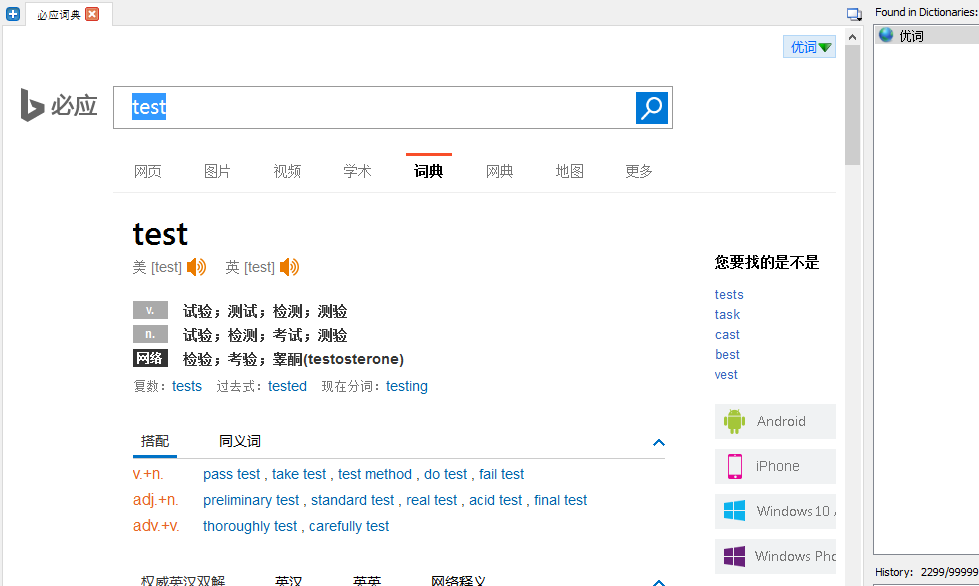Click the Windows 10 app button
The height and width of the screenshot is (586, 979).
(x=775, y=511)
